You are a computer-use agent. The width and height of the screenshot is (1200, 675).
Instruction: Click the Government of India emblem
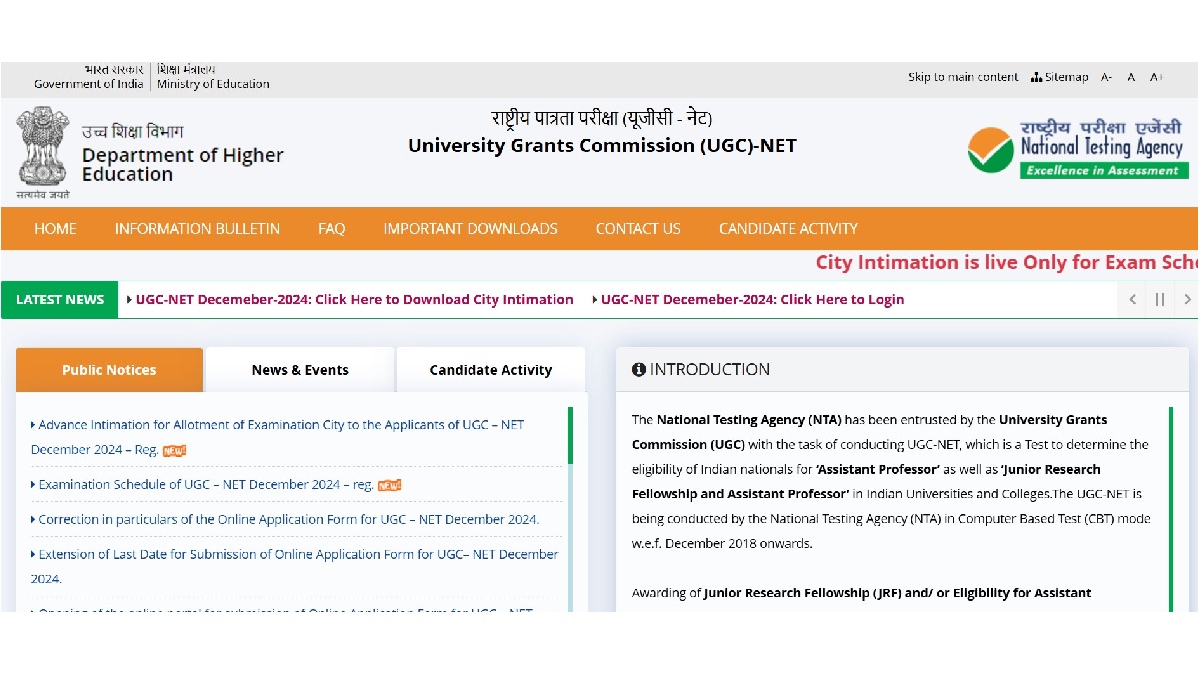coord(42,152)
